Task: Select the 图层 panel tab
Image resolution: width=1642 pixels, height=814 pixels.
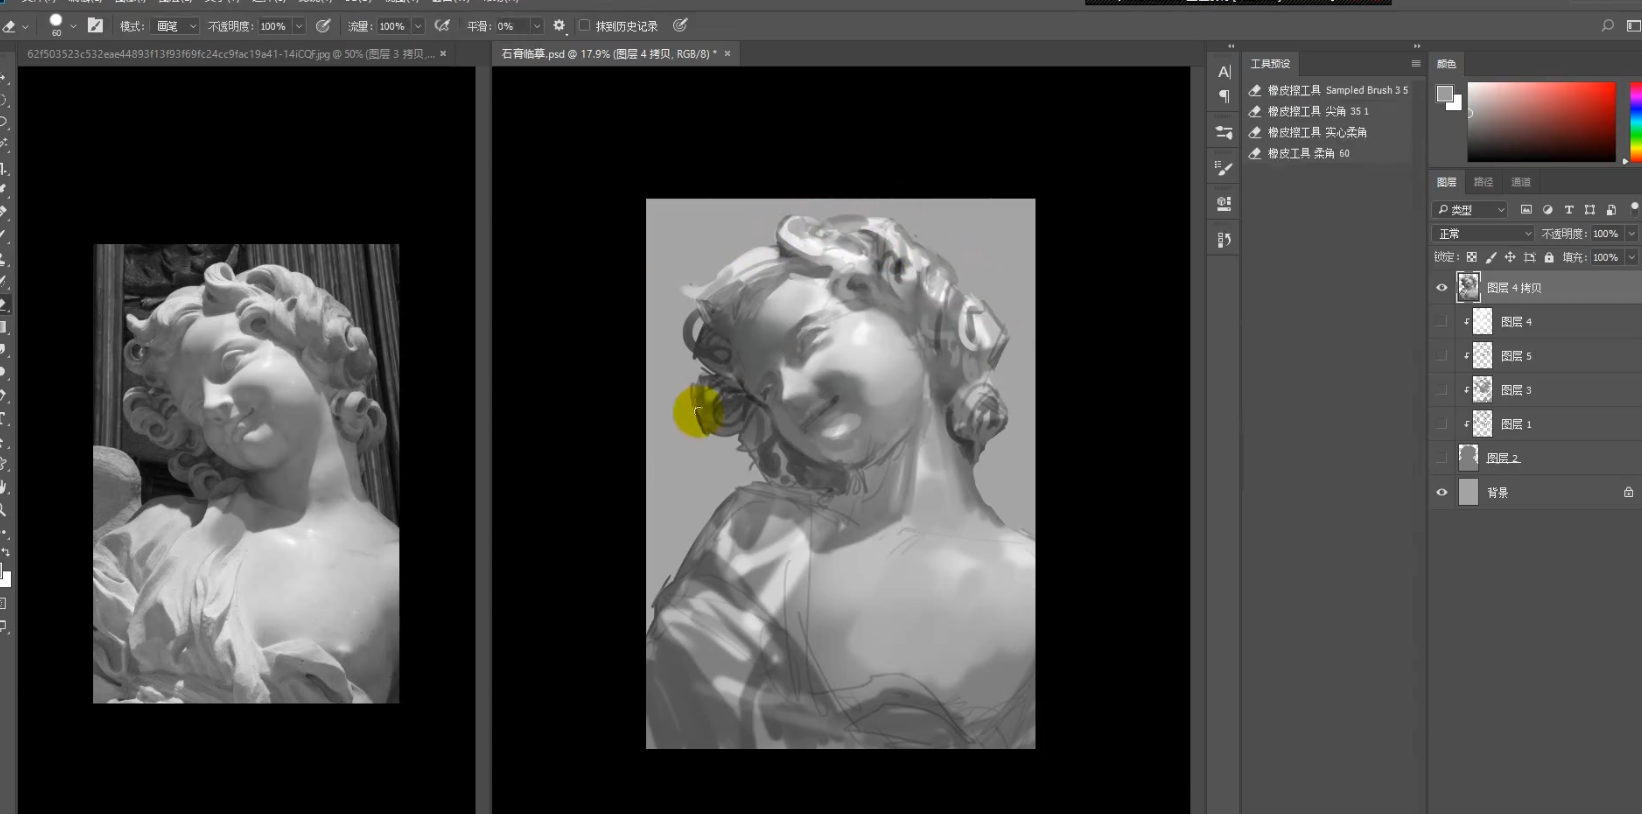Action: pyautogui.click(x=1446, y=182)
